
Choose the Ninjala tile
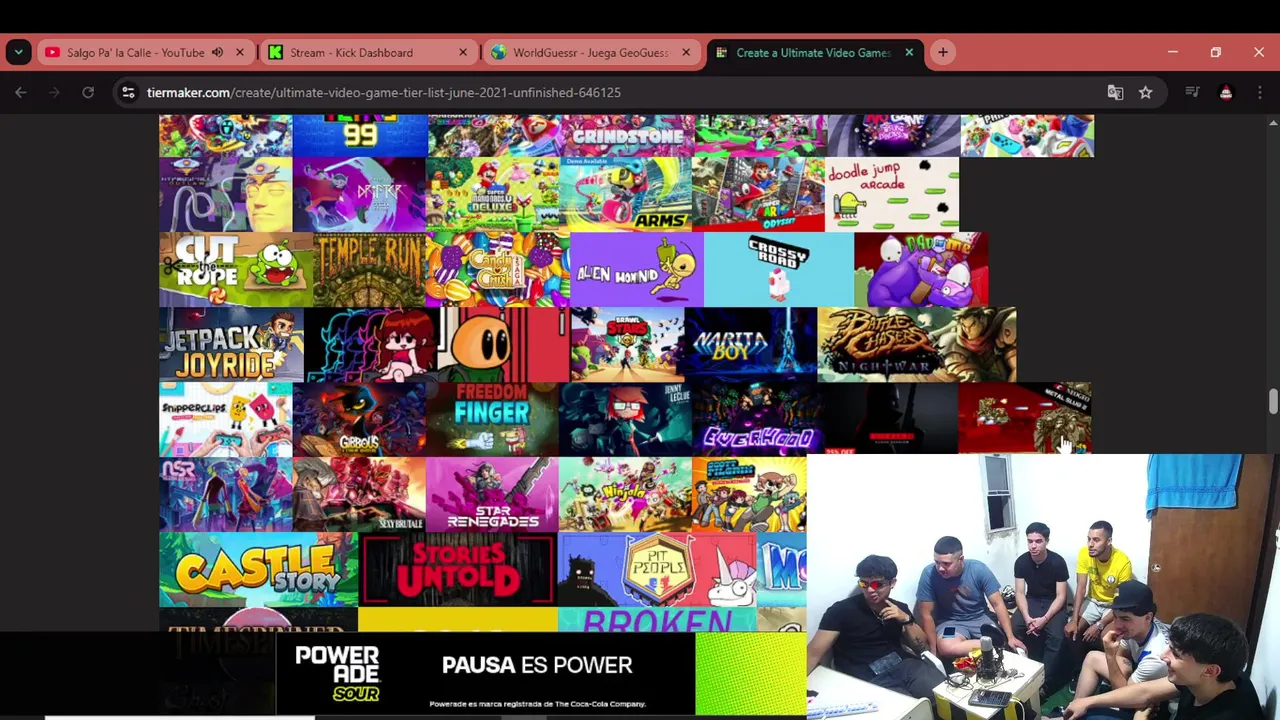click(x=625, y=494)
